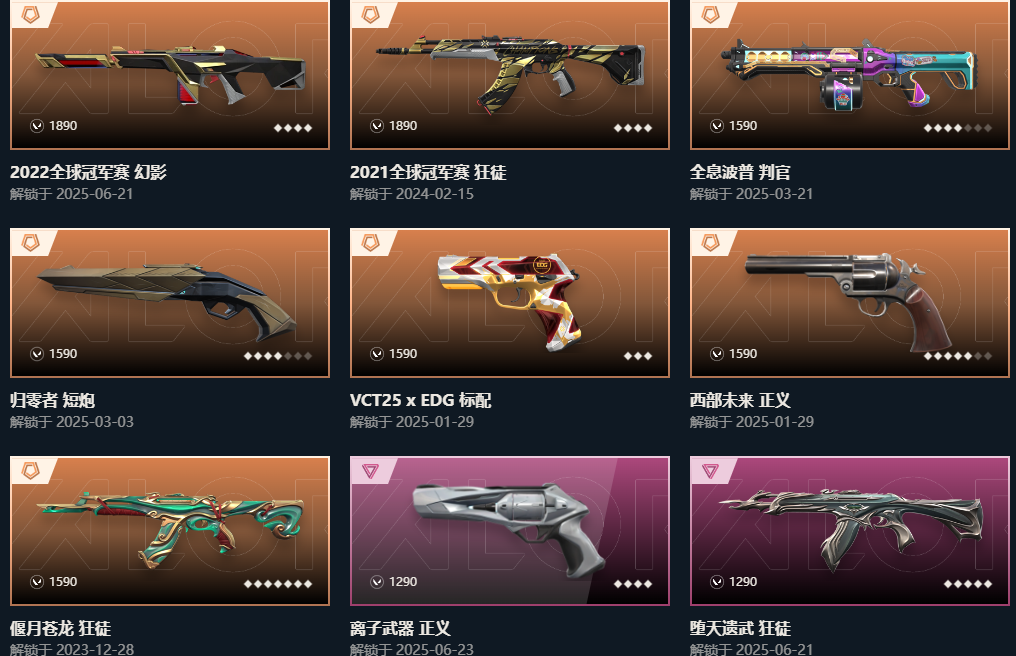Click the level diamonds on 西部未来 正义 card

pos(958,356)
